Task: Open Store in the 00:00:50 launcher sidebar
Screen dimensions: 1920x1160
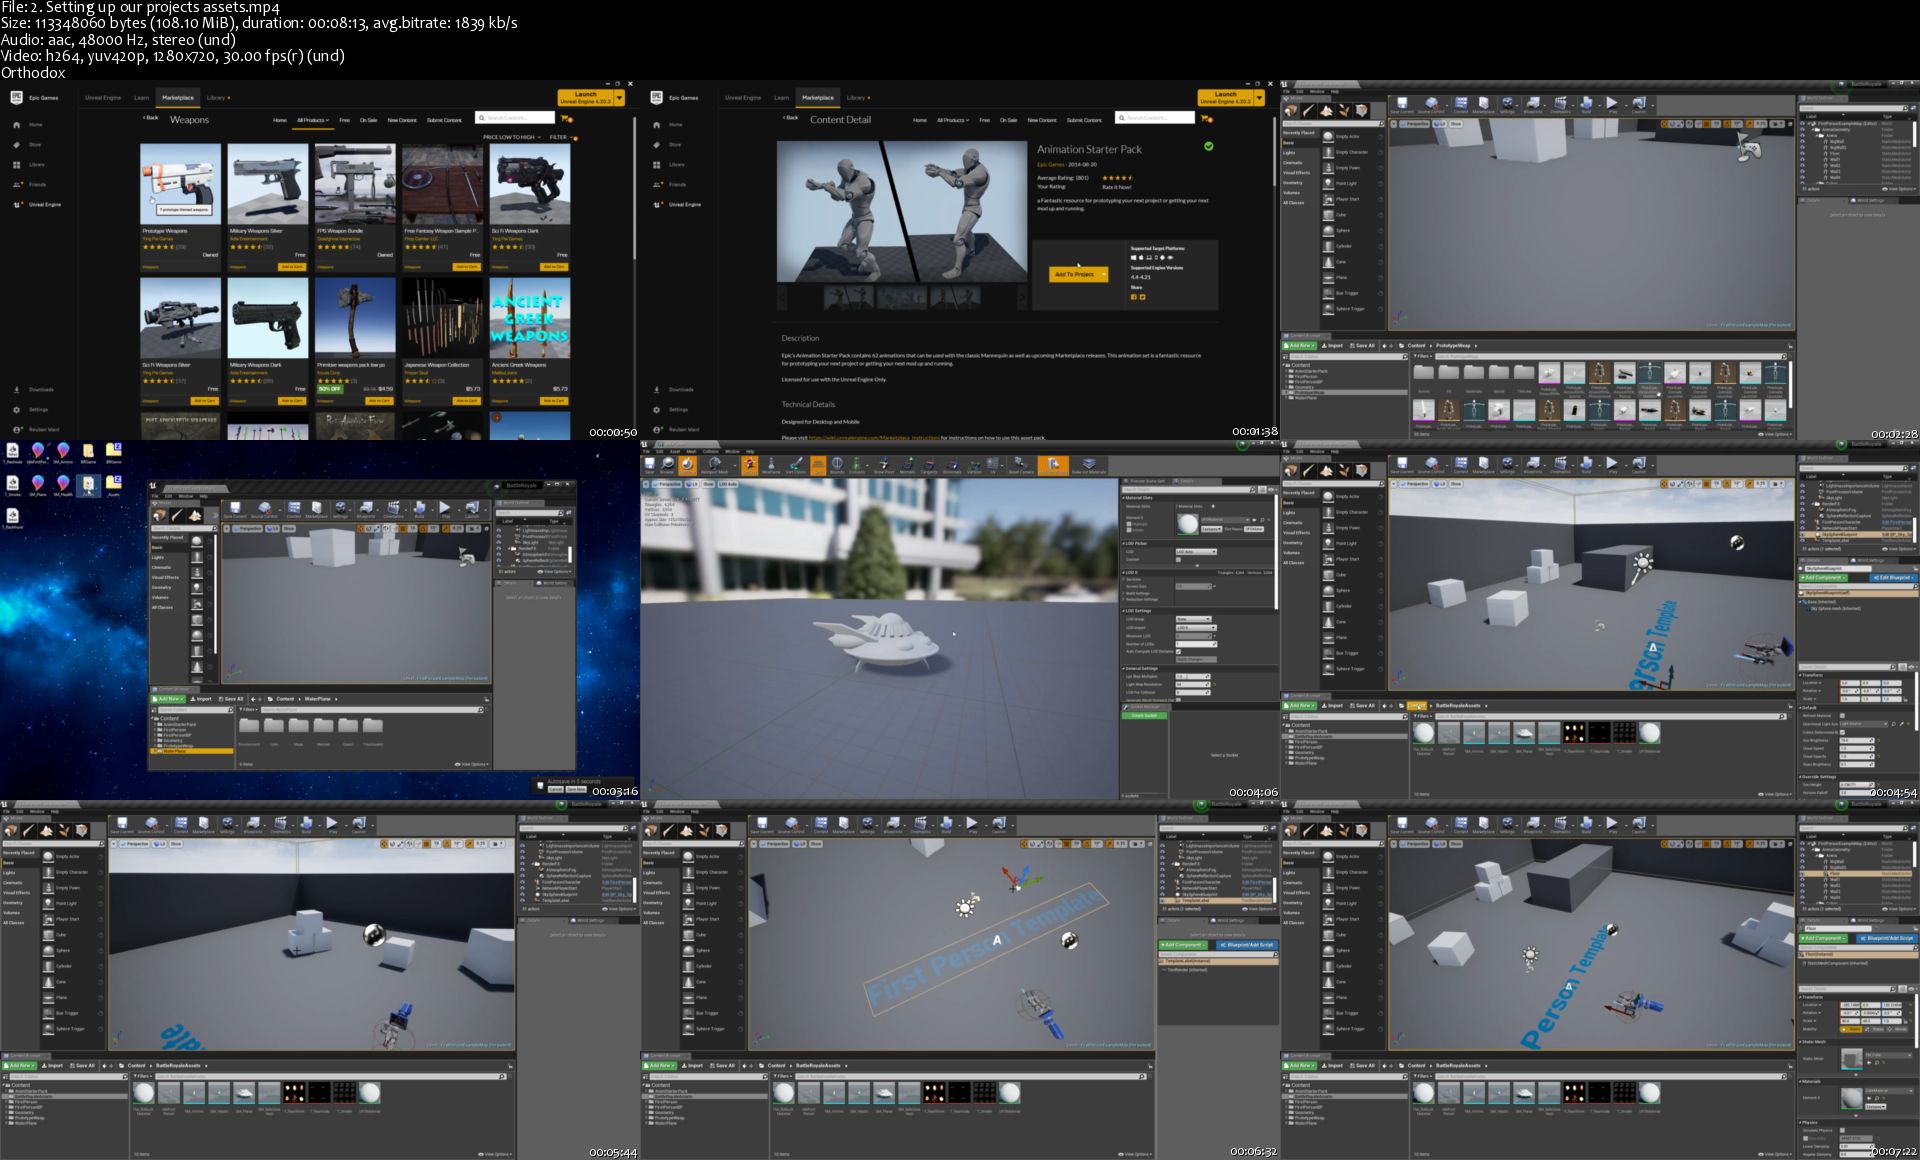Action: [27, 145]
